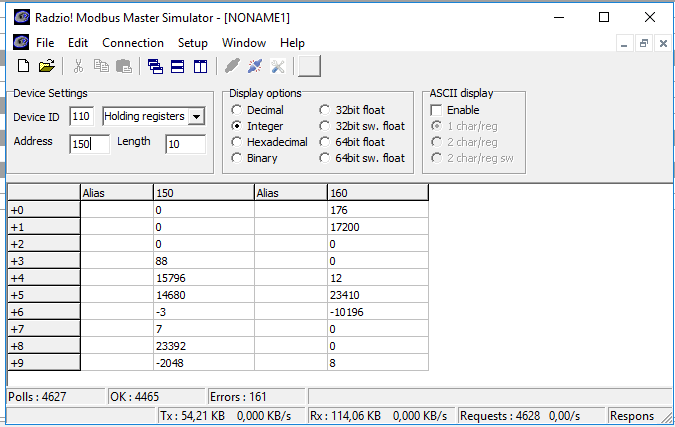The image size is (675, 427).
Task: Click the cascade windows toolbar icon
Action: pyautogui.click(x=156, y=67)
